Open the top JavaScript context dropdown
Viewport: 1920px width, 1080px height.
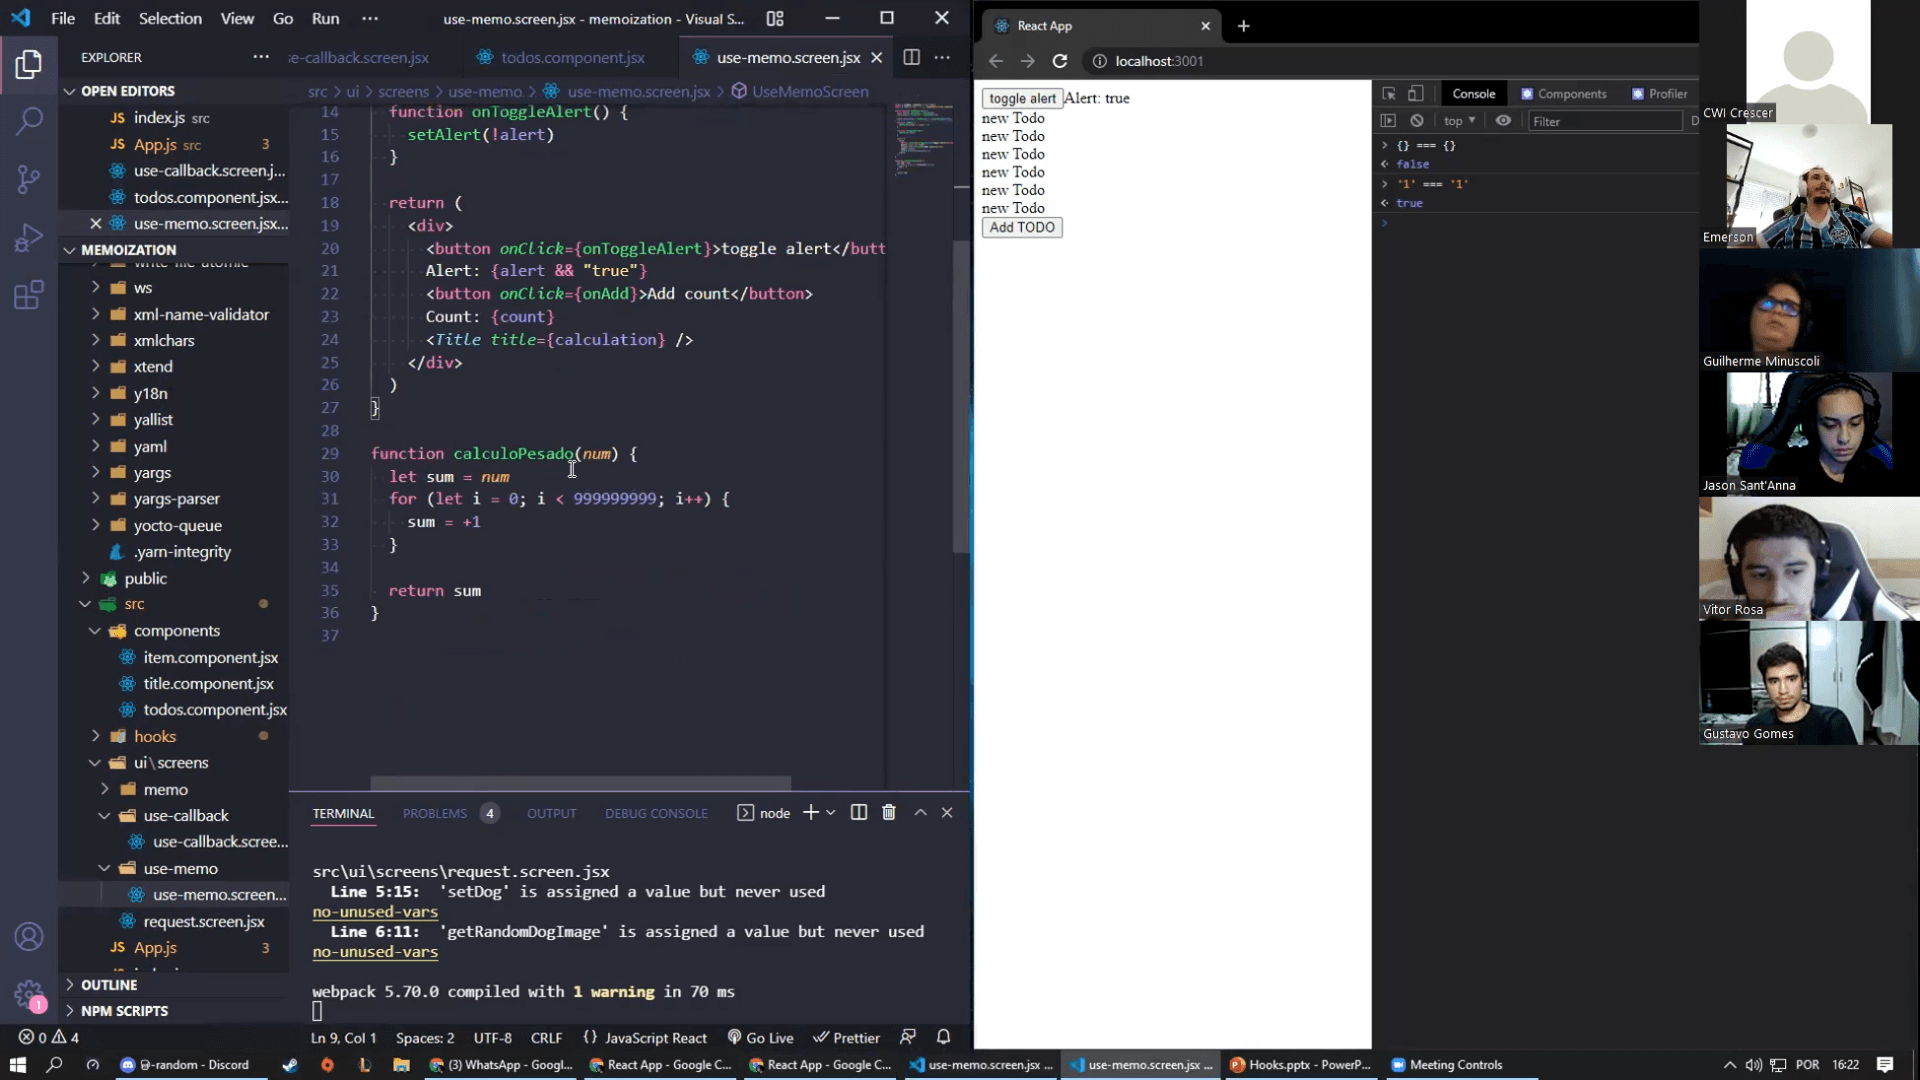pyautogui.click(x=1459, y=121)
